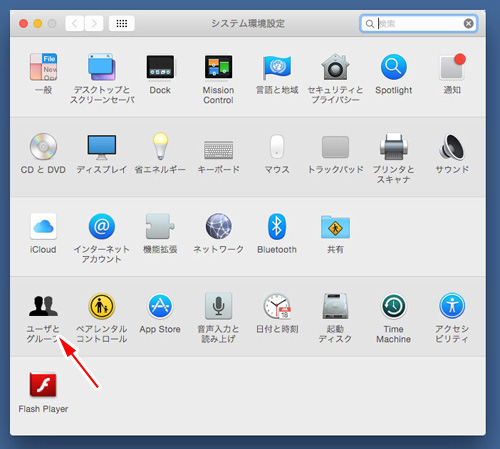The height and width of the screenshot is (449, 500).
Task: Open ペアレンタルコントロール preferences
Action: [102, 306]
